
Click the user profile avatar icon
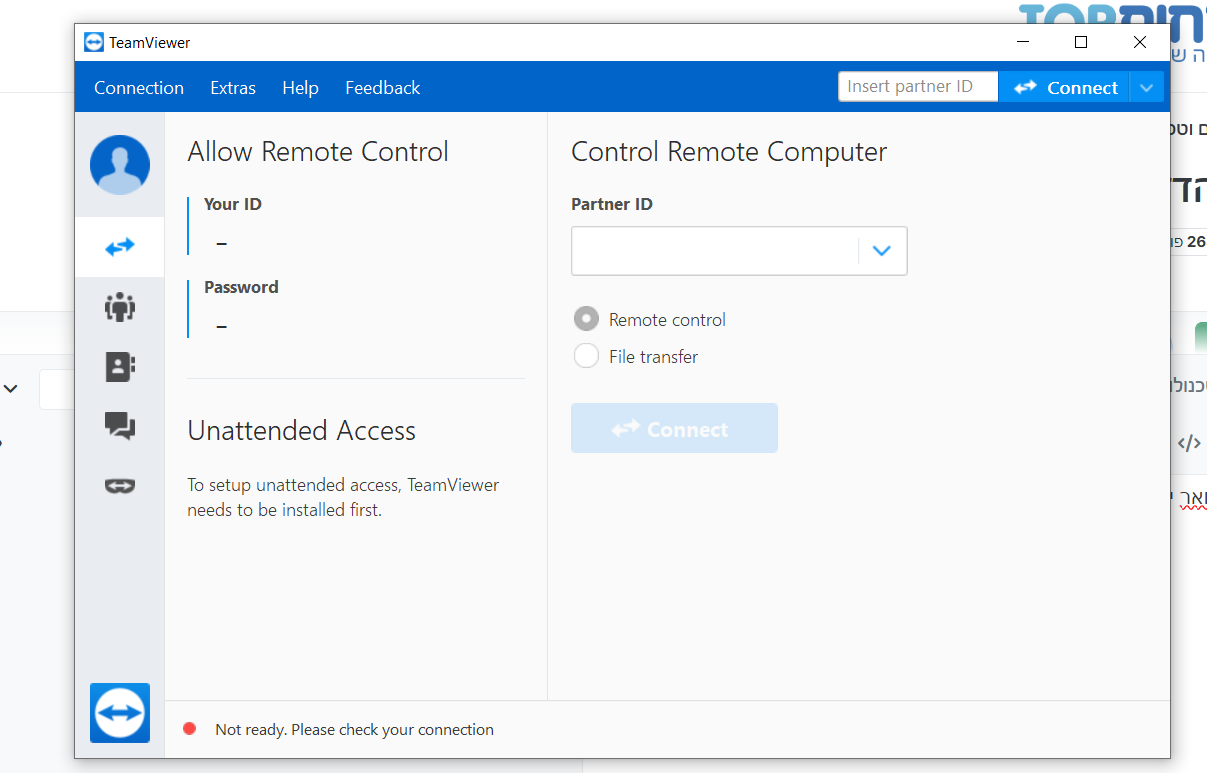pyautogui.click(x=120, y=165)
